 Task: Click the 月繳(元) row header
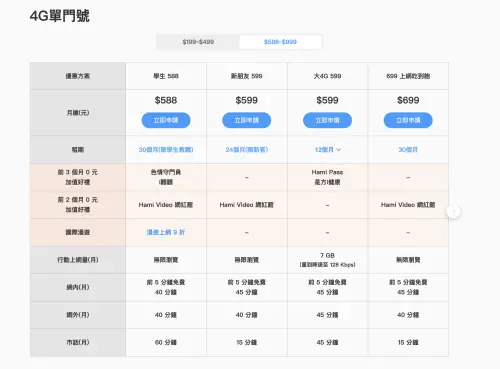pos(78,113)
